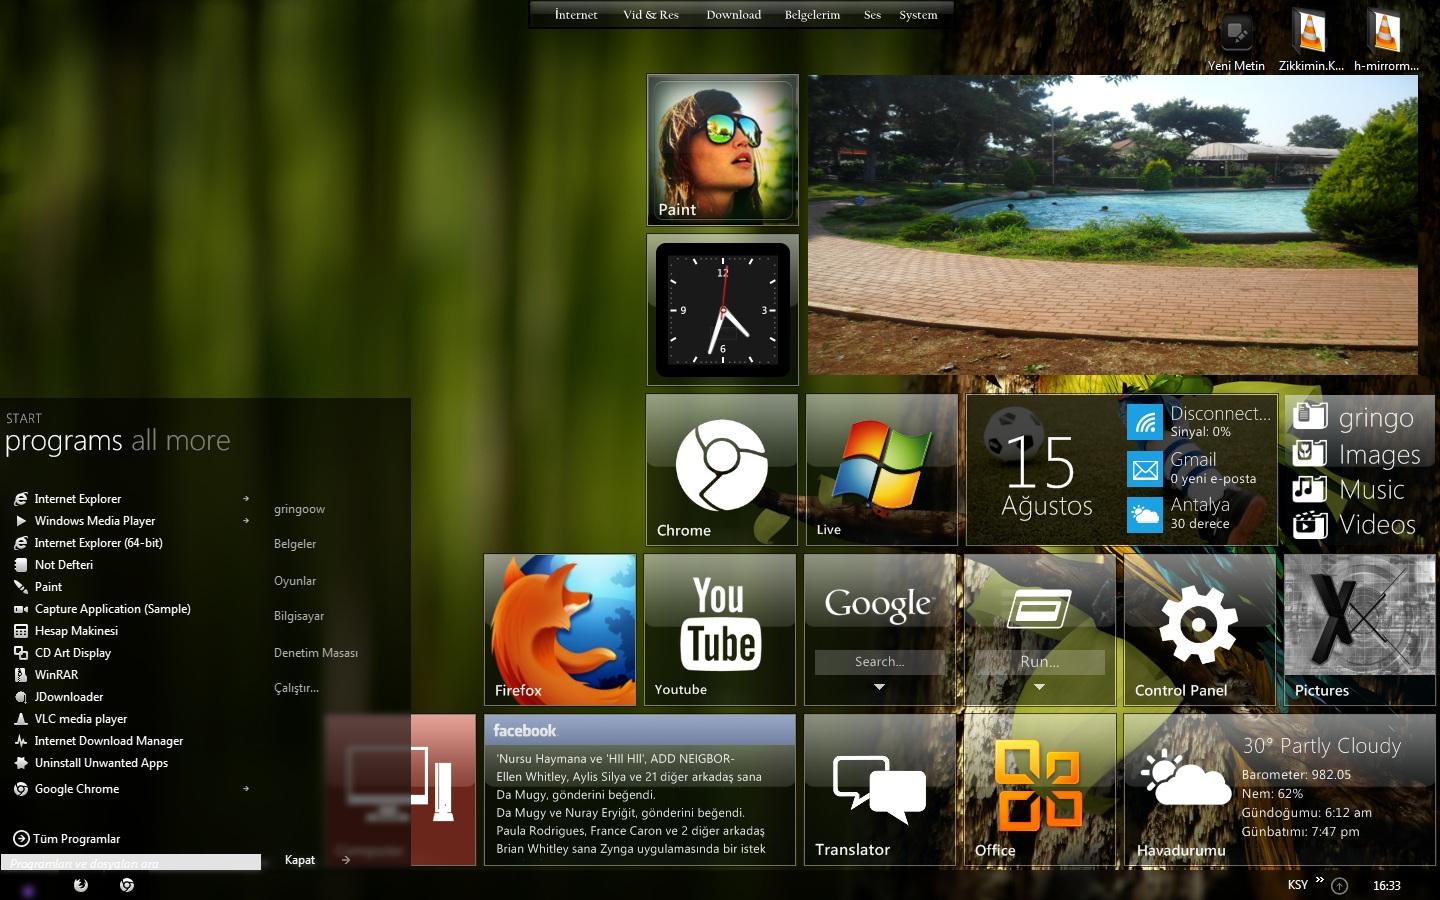Image resolution: width=1440 pixels, height=900 pixels.
Task: Open Oyunlar from start menu
Action: (x=295, y=581)
